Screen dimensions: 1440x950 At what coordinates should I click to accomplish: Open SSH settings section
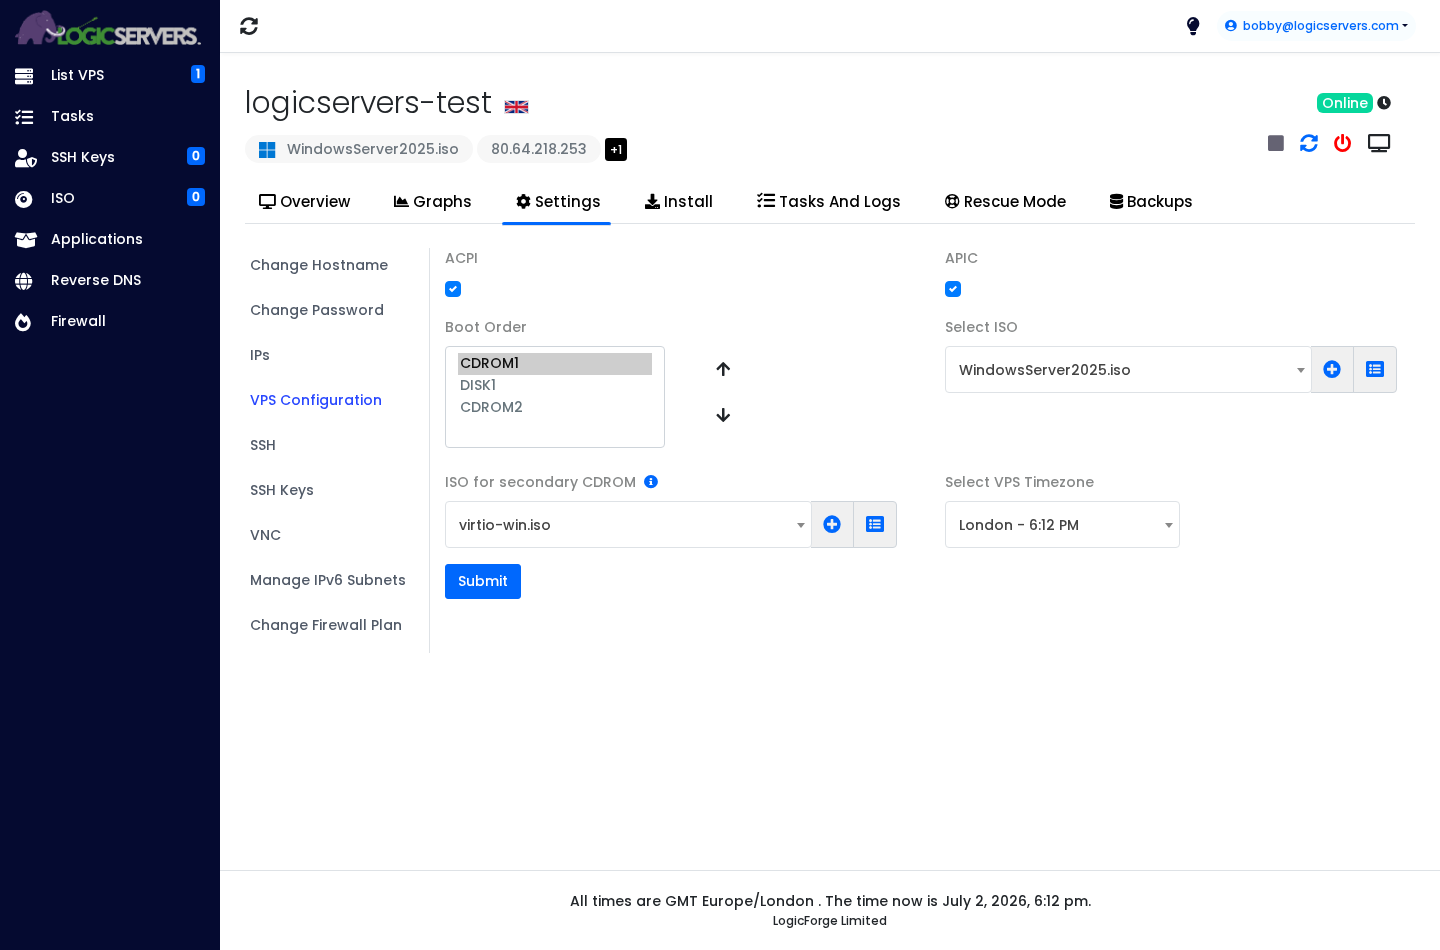pos(263,445)
